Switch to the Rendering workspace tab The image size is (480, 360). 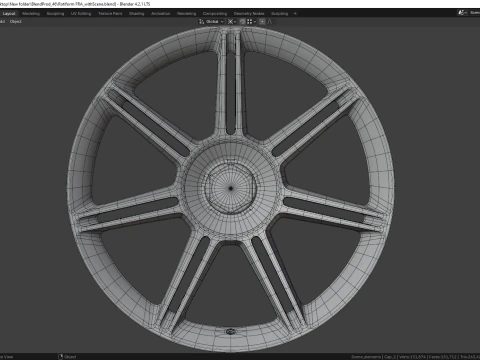186,14
